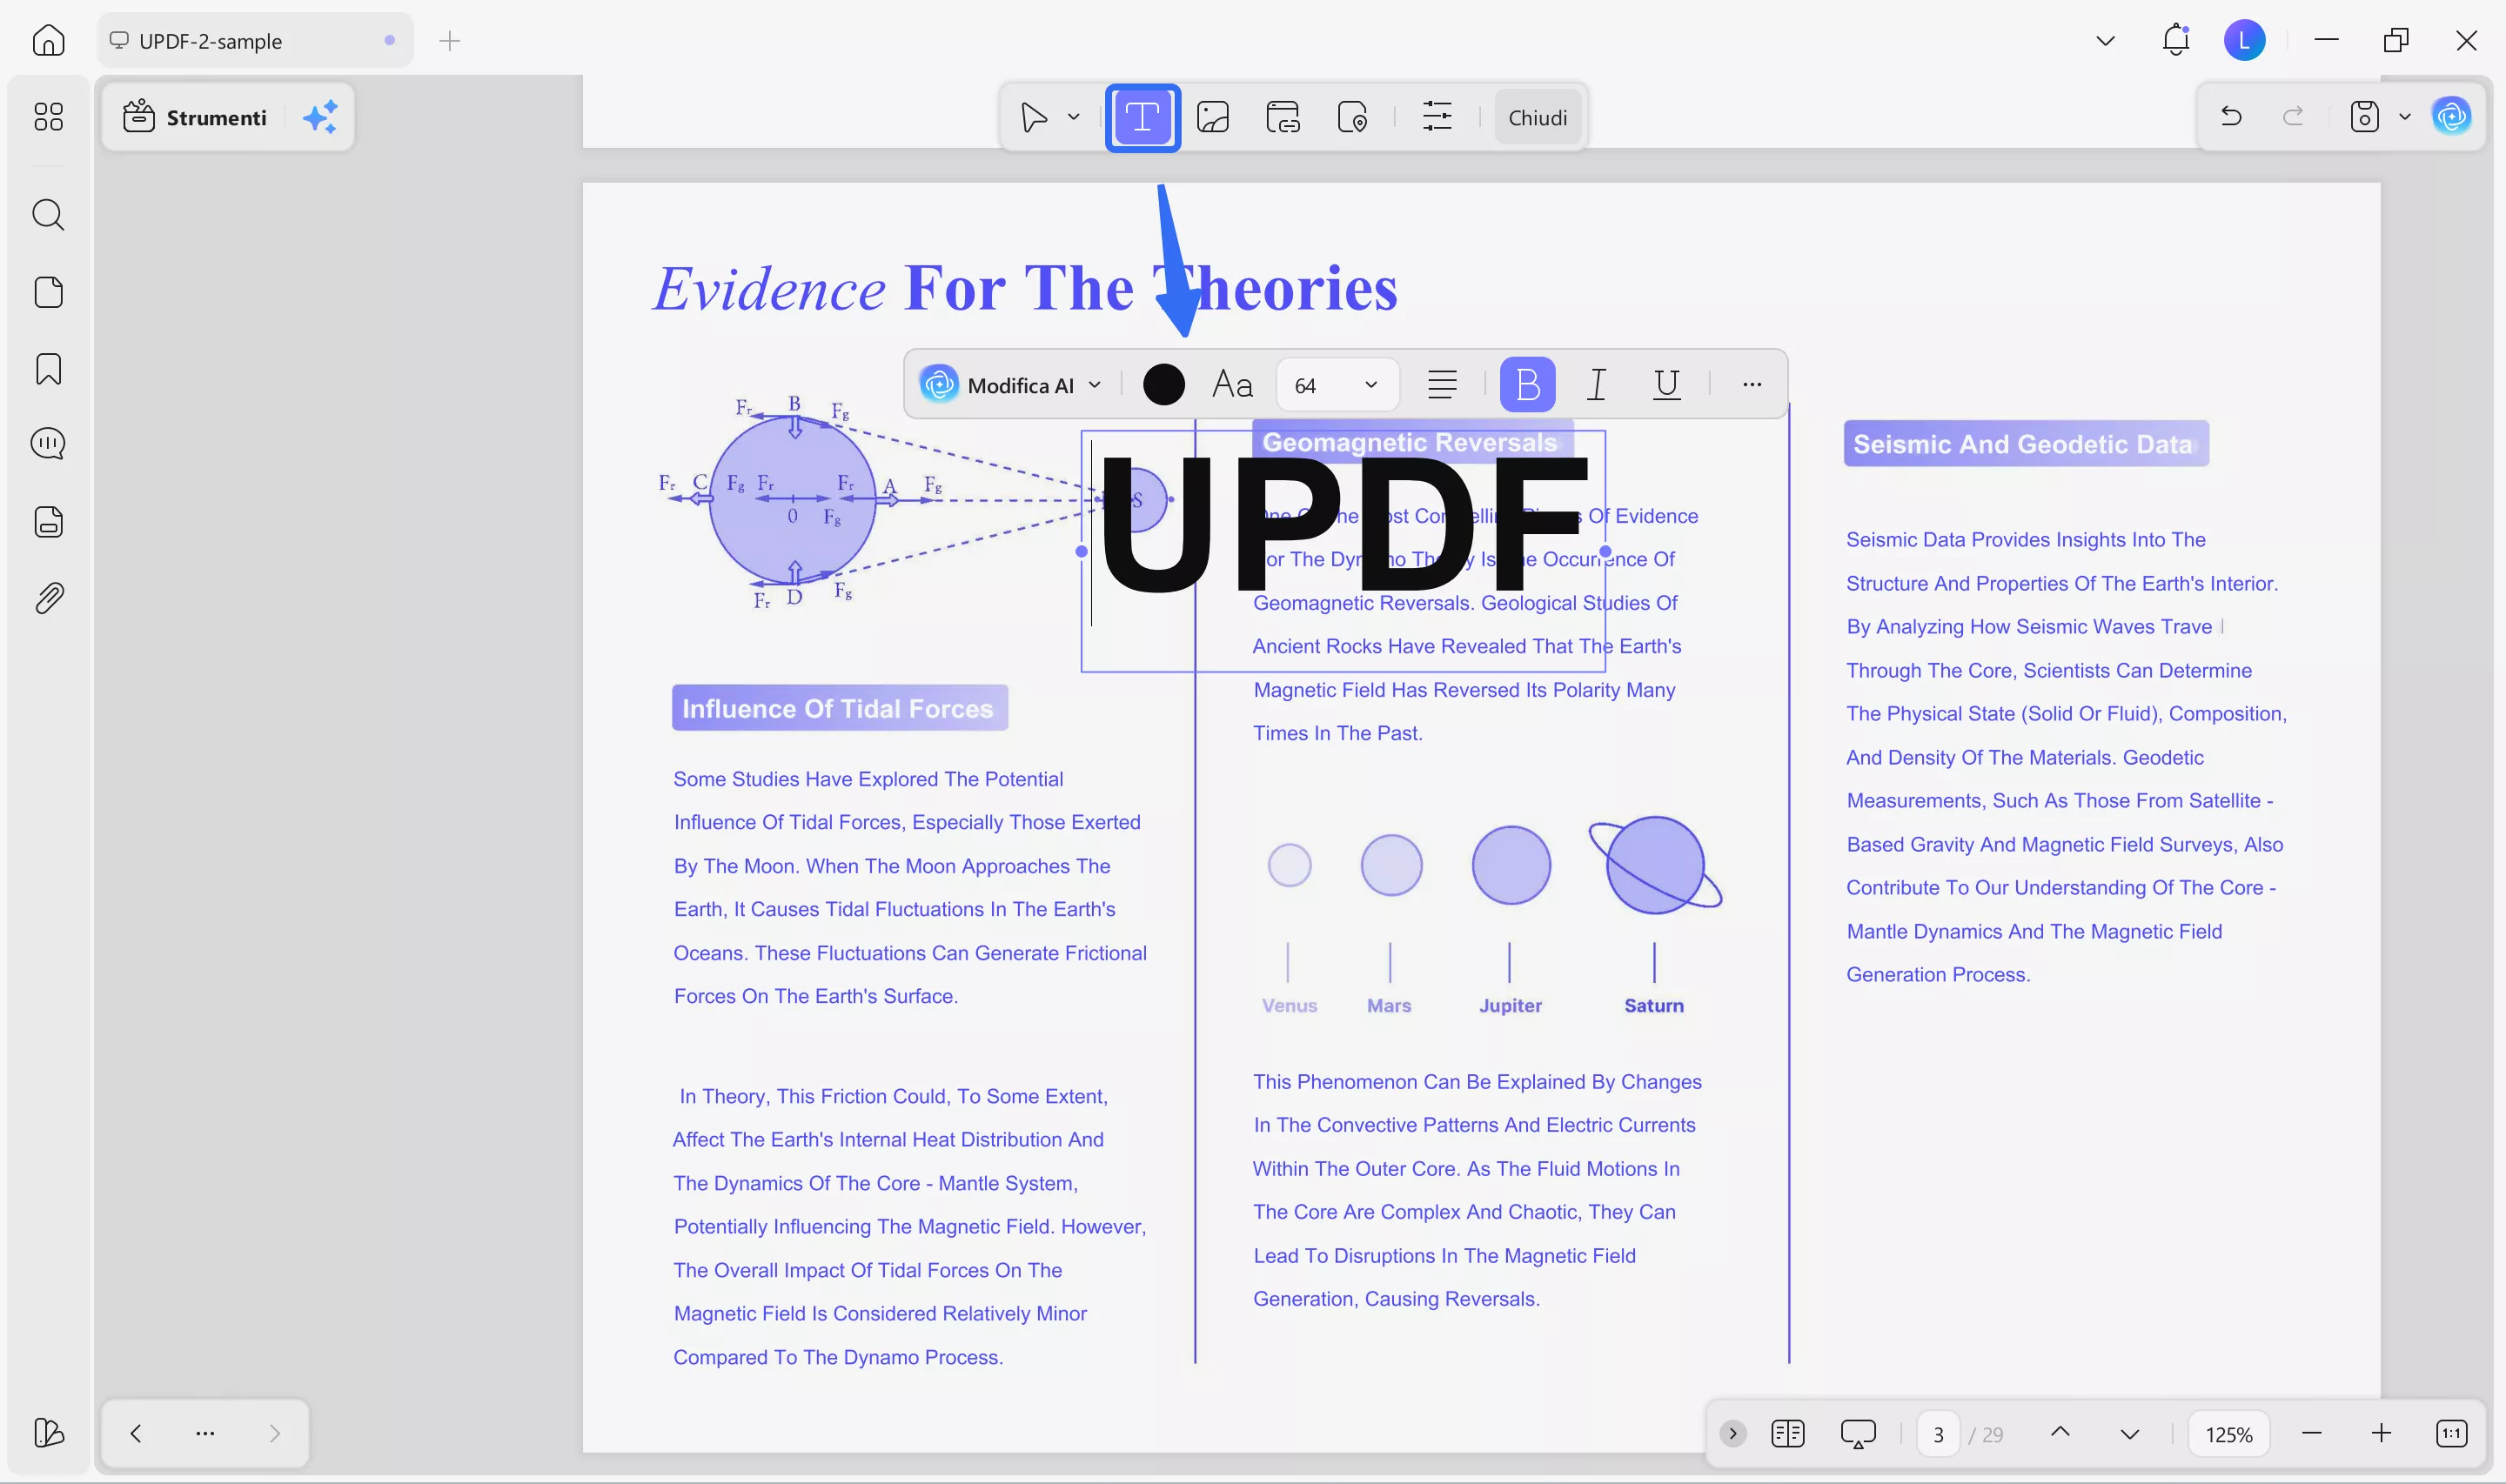The height and width of the screenshot is (1484, 2506).
Task: Open the search panel in the sidebar
Action: click(48, 215)
